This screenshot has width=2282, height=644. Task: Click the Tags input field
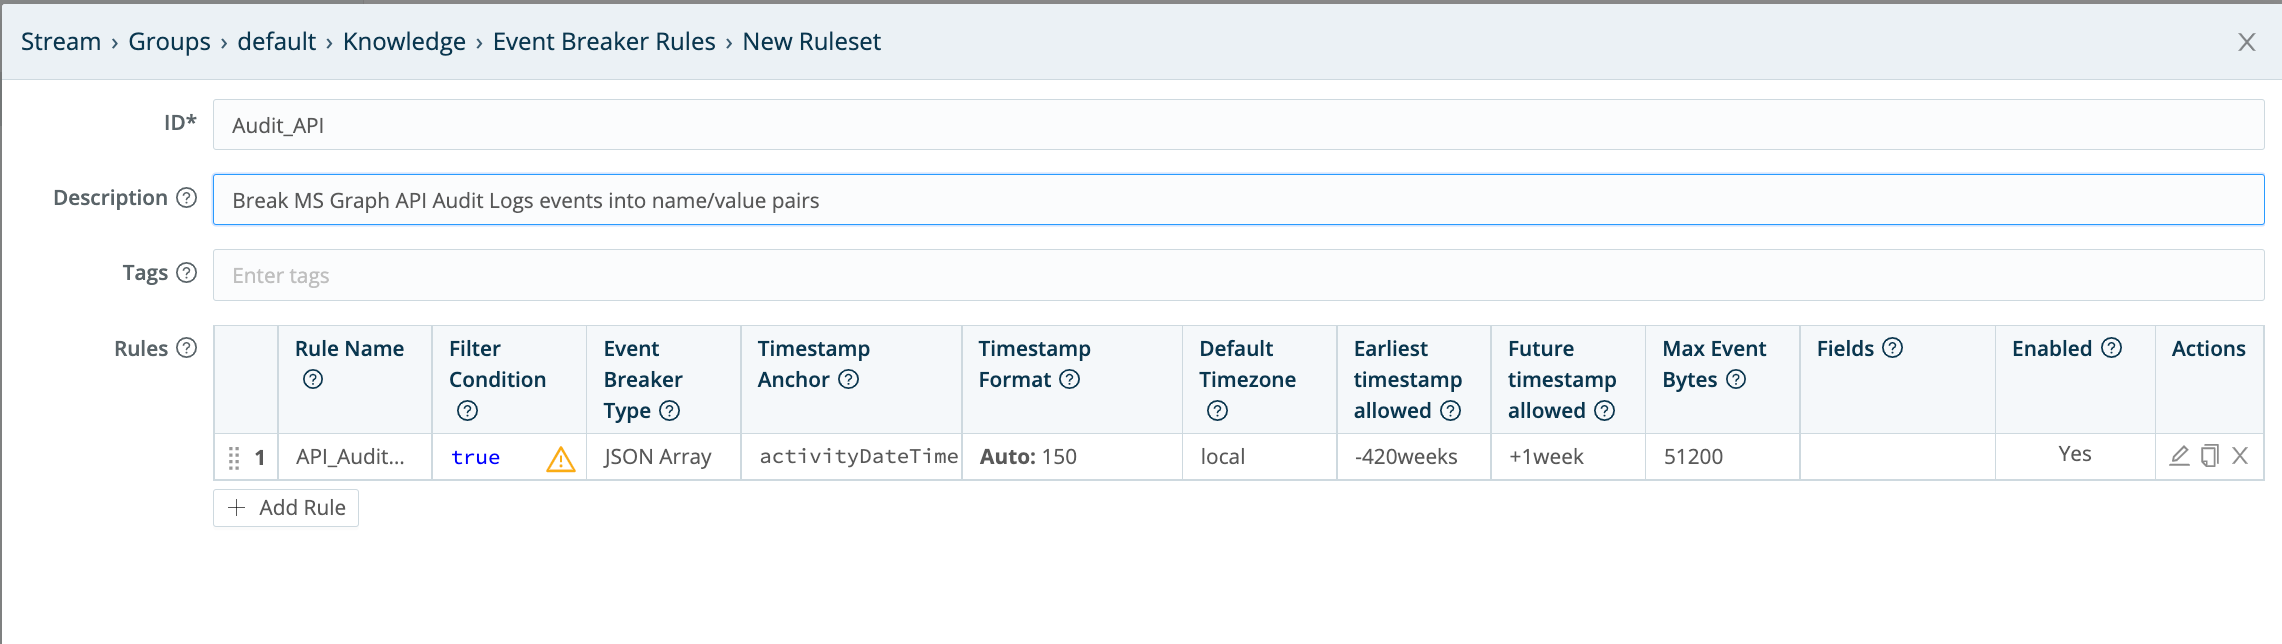point(700,274)
